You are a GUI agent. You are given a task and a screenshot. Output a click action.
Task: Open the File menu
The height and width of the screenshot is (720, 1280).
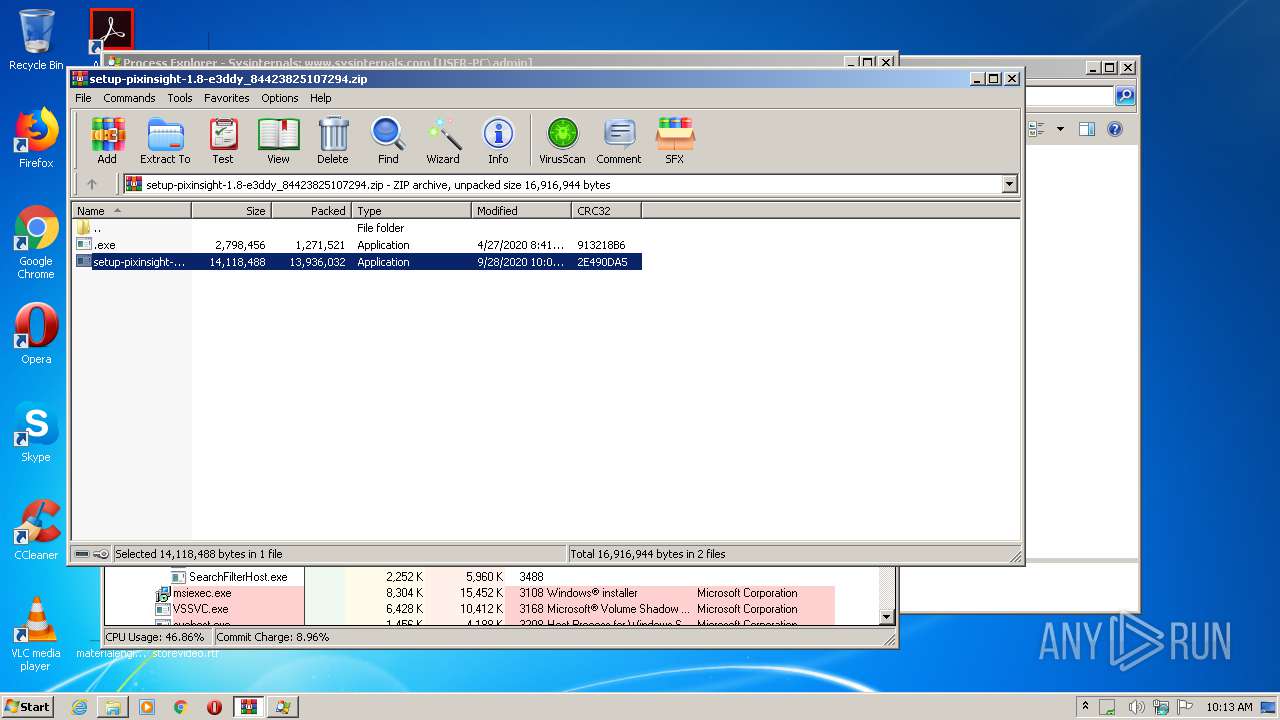coord(83,98)
